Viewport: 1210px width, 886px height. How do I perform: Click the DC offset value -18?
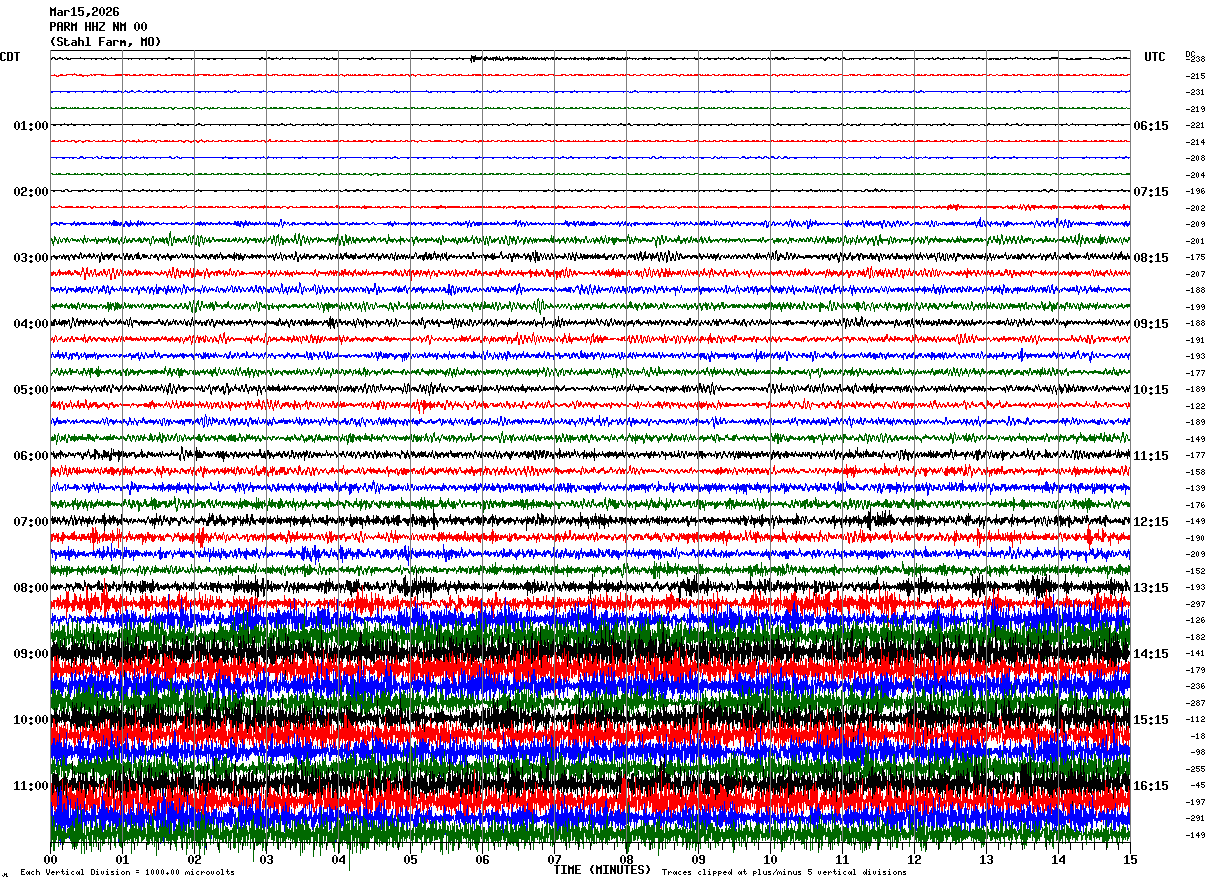click(1197, 736)
